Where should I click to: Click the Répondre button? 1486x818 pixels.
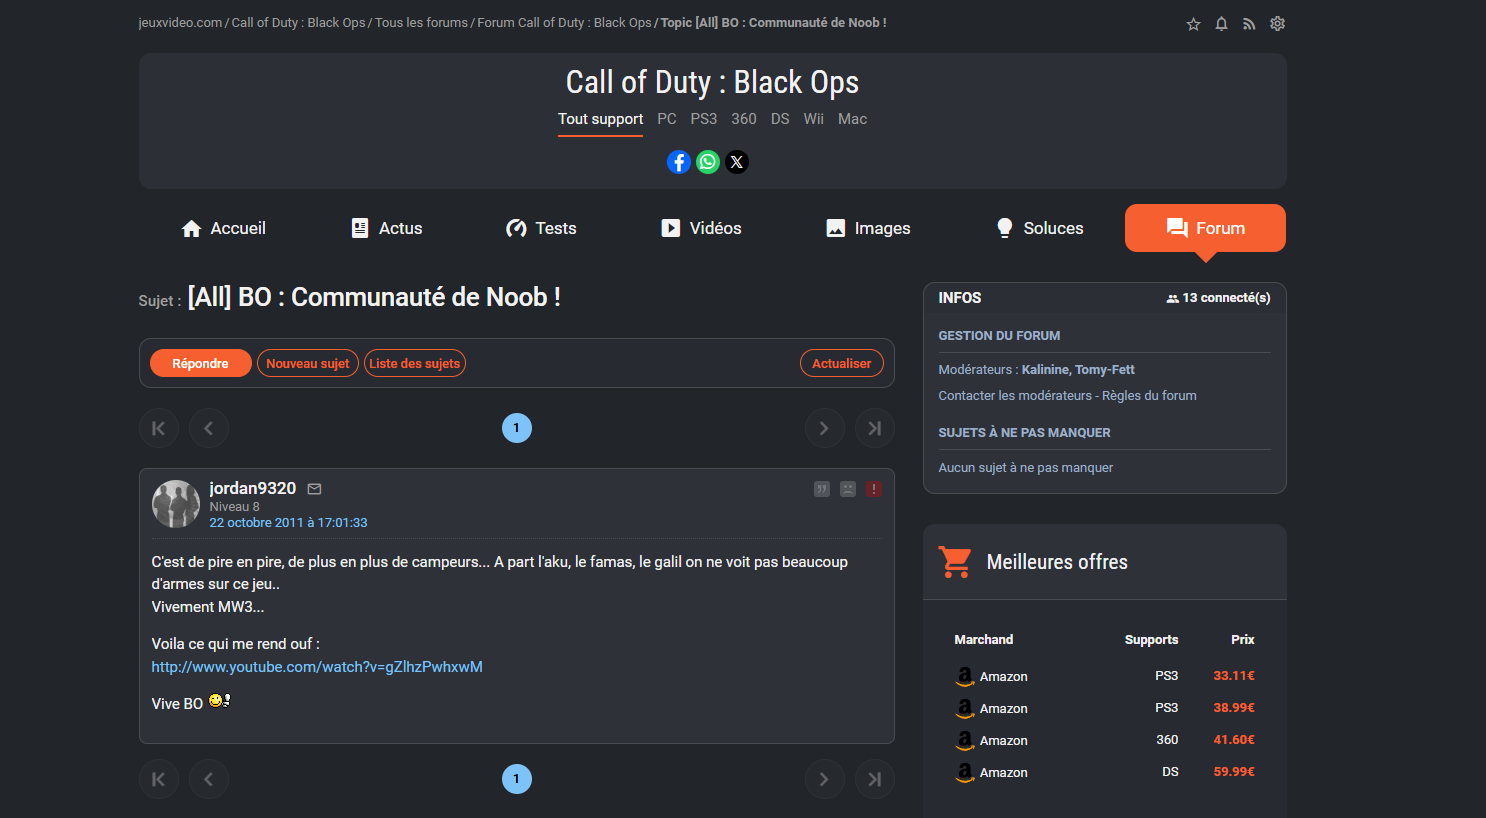tap(200, 363)
